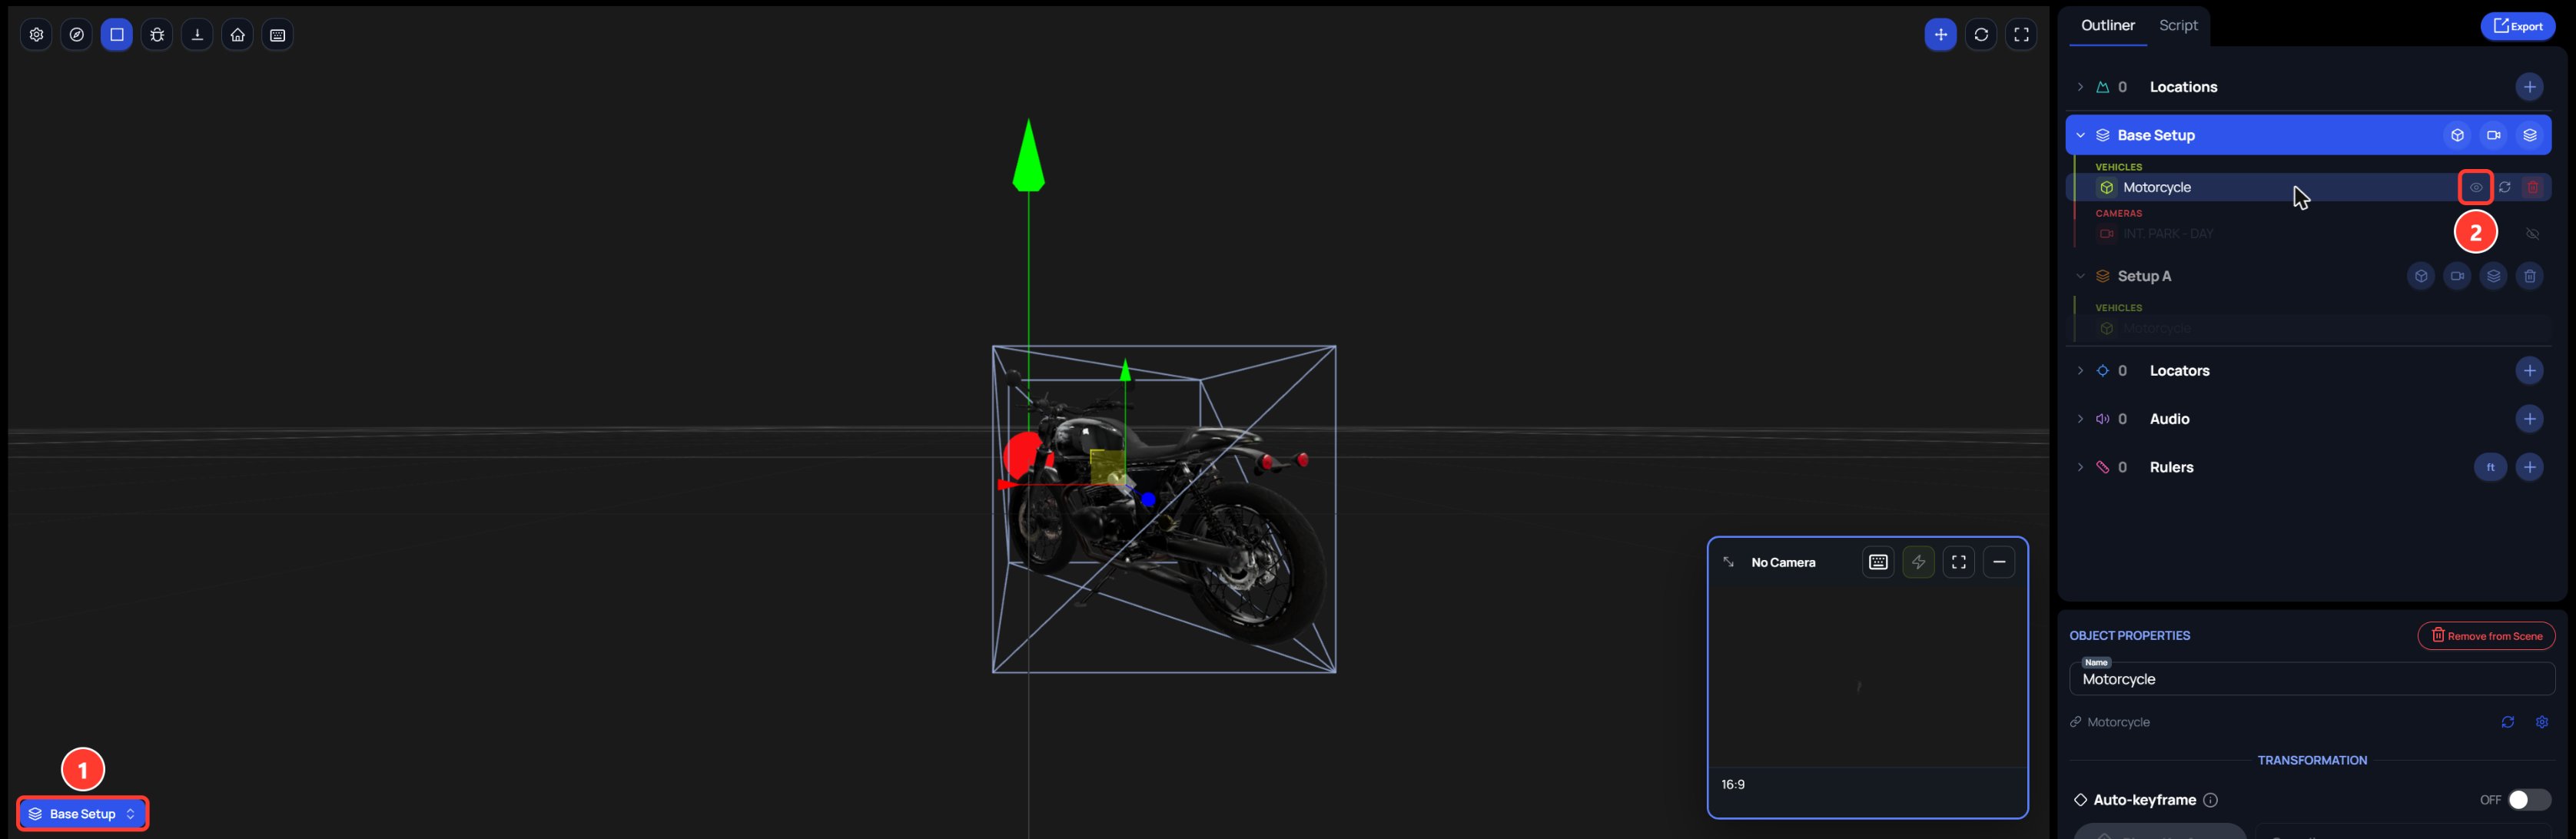Click refresh icon in Object Properties

(2507, 722)
